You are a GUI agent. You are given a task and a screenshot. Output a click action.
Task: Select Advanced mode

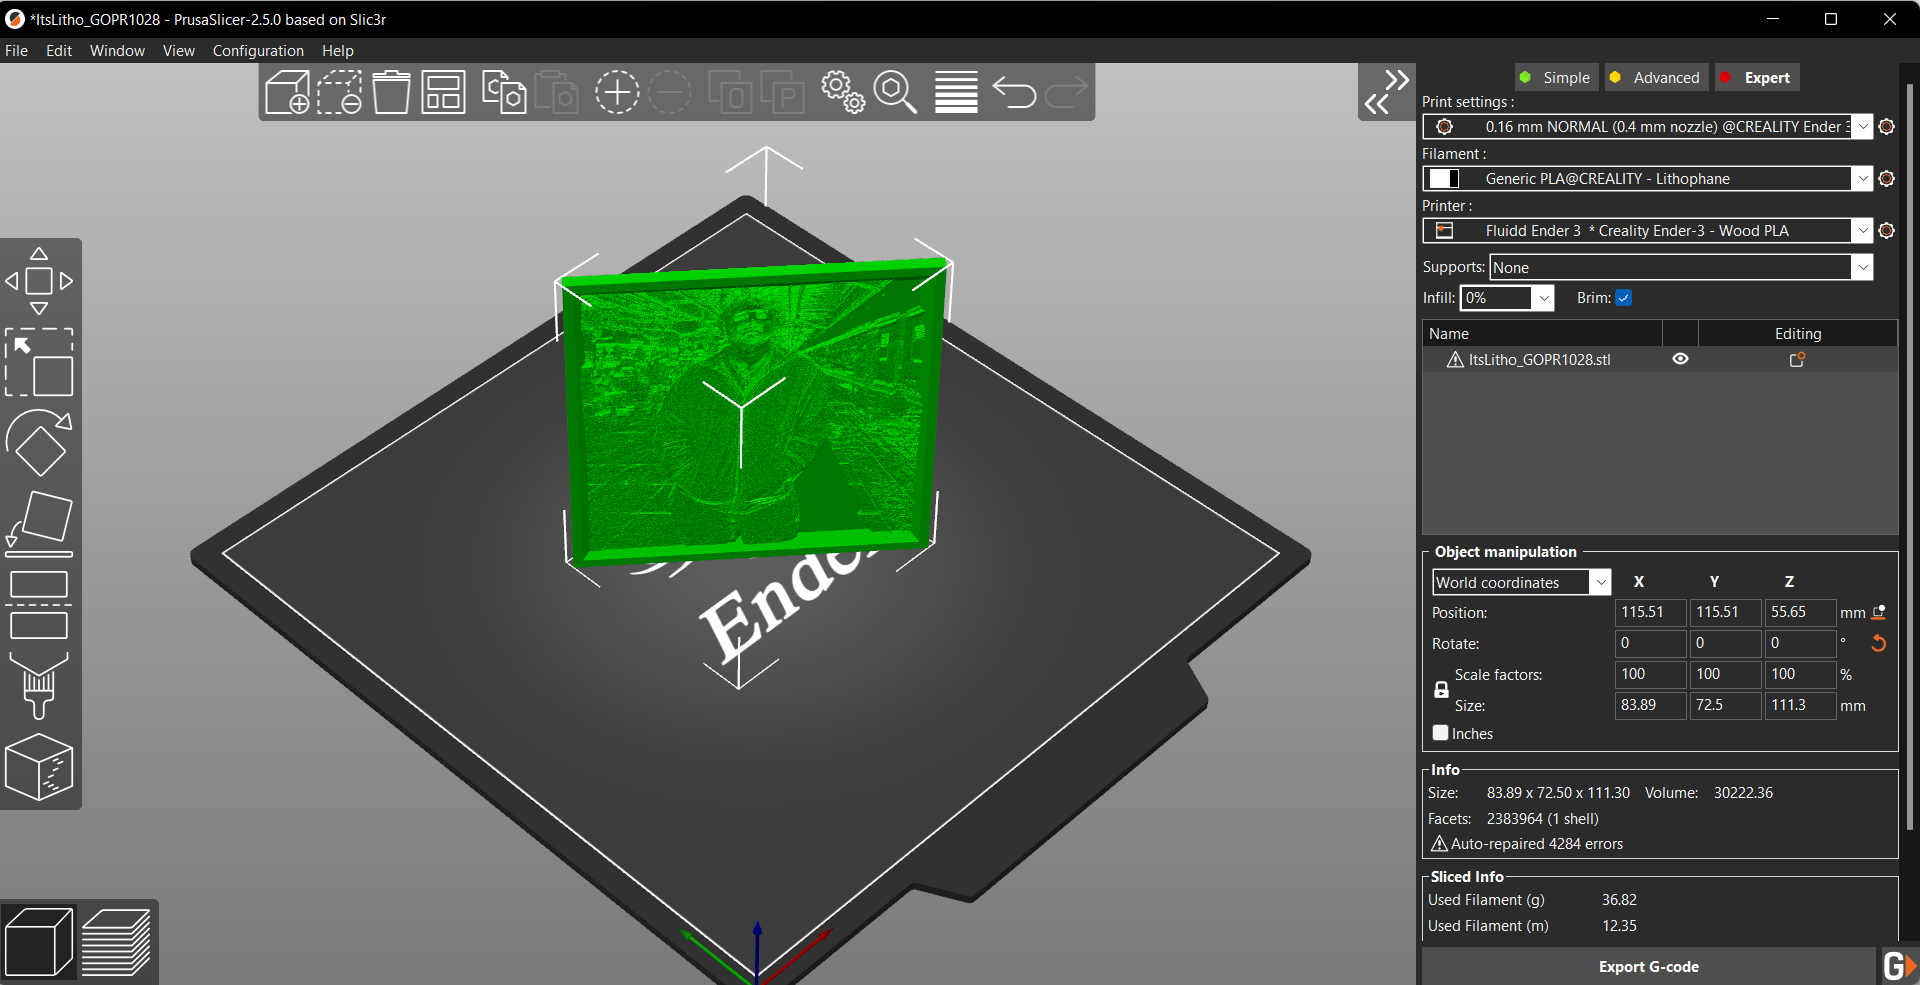pos(1655,78)
